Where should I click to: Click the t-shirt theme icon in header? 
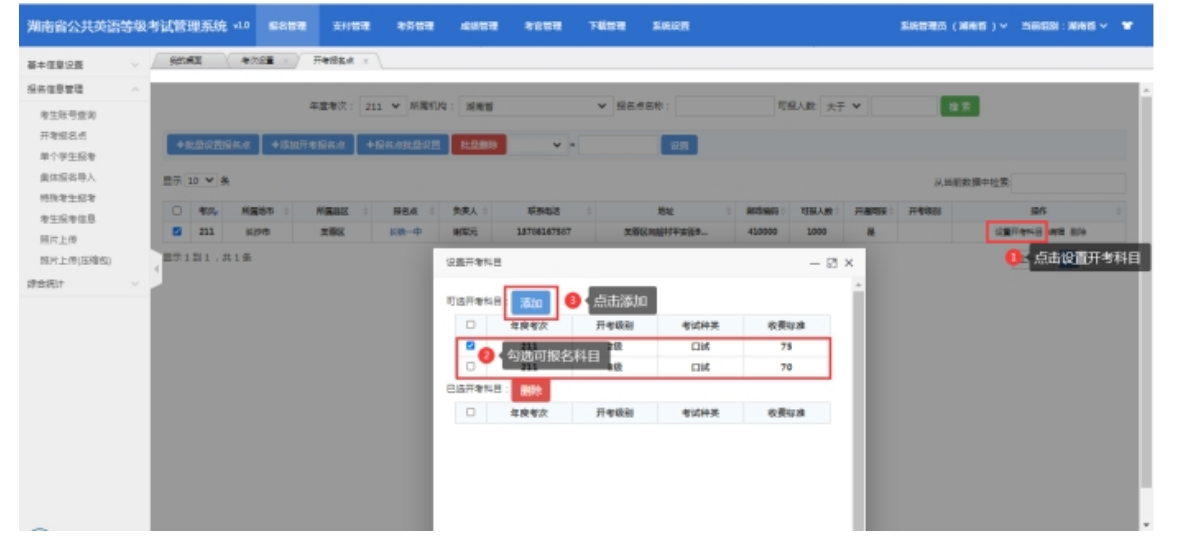[1128, 26]
